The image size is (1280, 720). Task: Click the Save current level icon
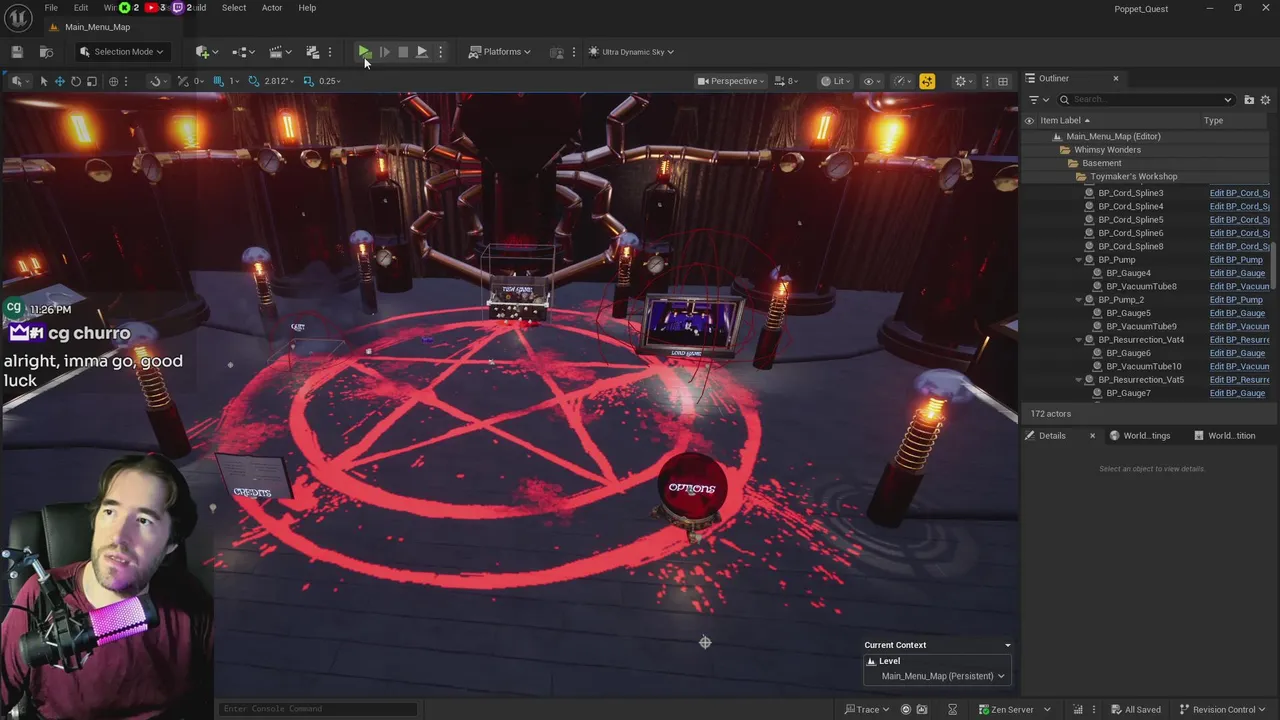click(x=17, y=52)
